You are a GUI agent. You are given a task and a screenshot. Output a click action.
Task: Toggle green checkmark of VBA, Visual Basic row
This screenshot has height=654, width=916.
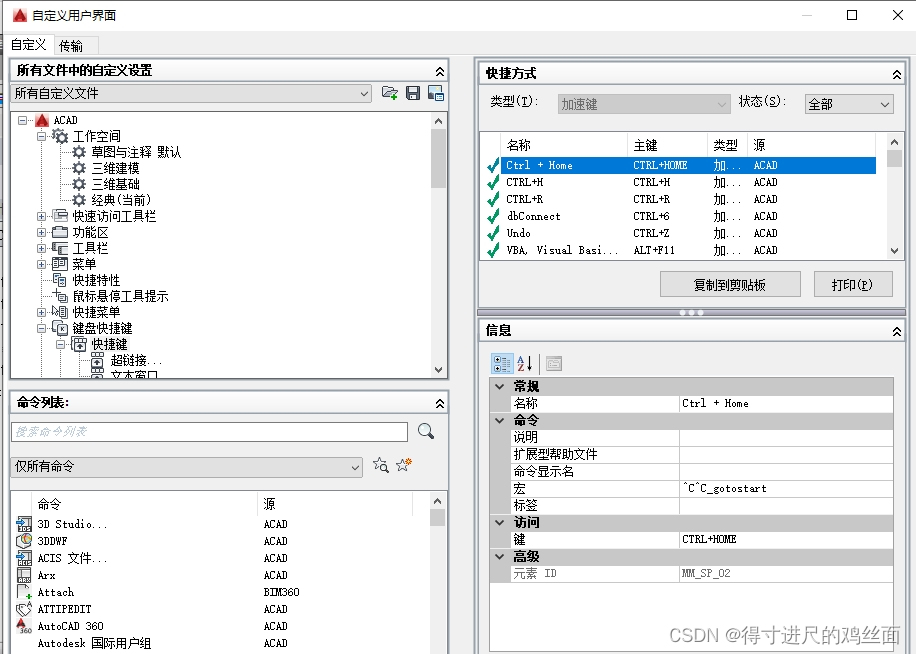(x=492, y=250)
